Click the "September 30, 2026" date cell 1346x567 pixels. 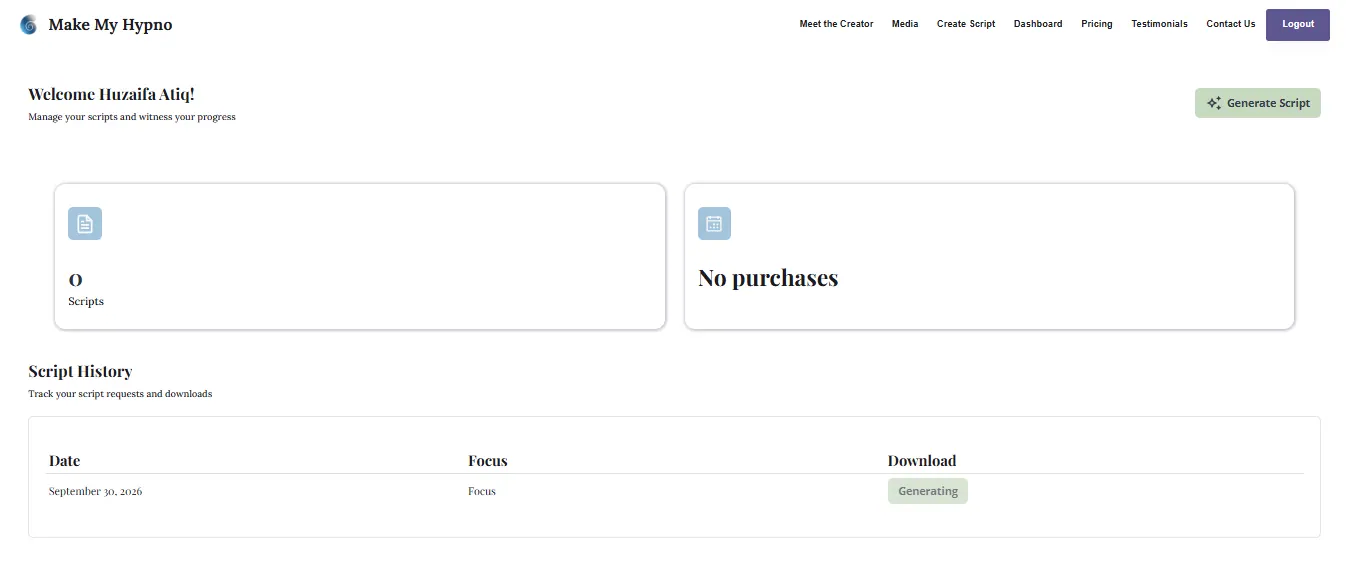[x=95, y=491]
